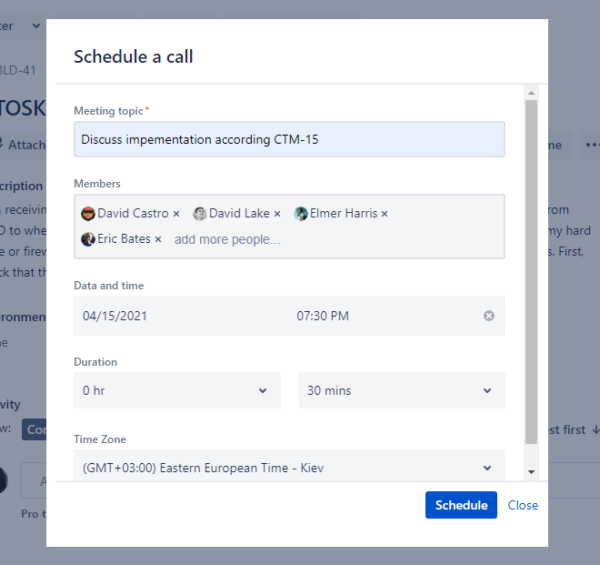
Task: Click David Castro's avatar
Action: click(x=88, y=213)
